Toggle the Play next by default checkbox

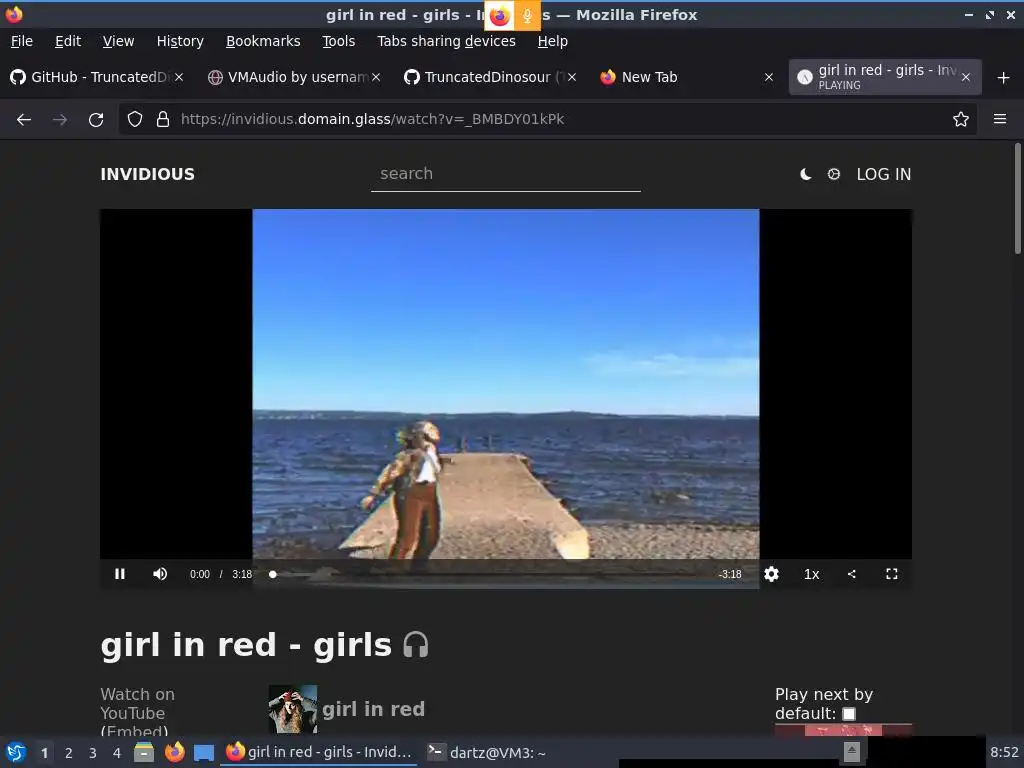[849, 714]
